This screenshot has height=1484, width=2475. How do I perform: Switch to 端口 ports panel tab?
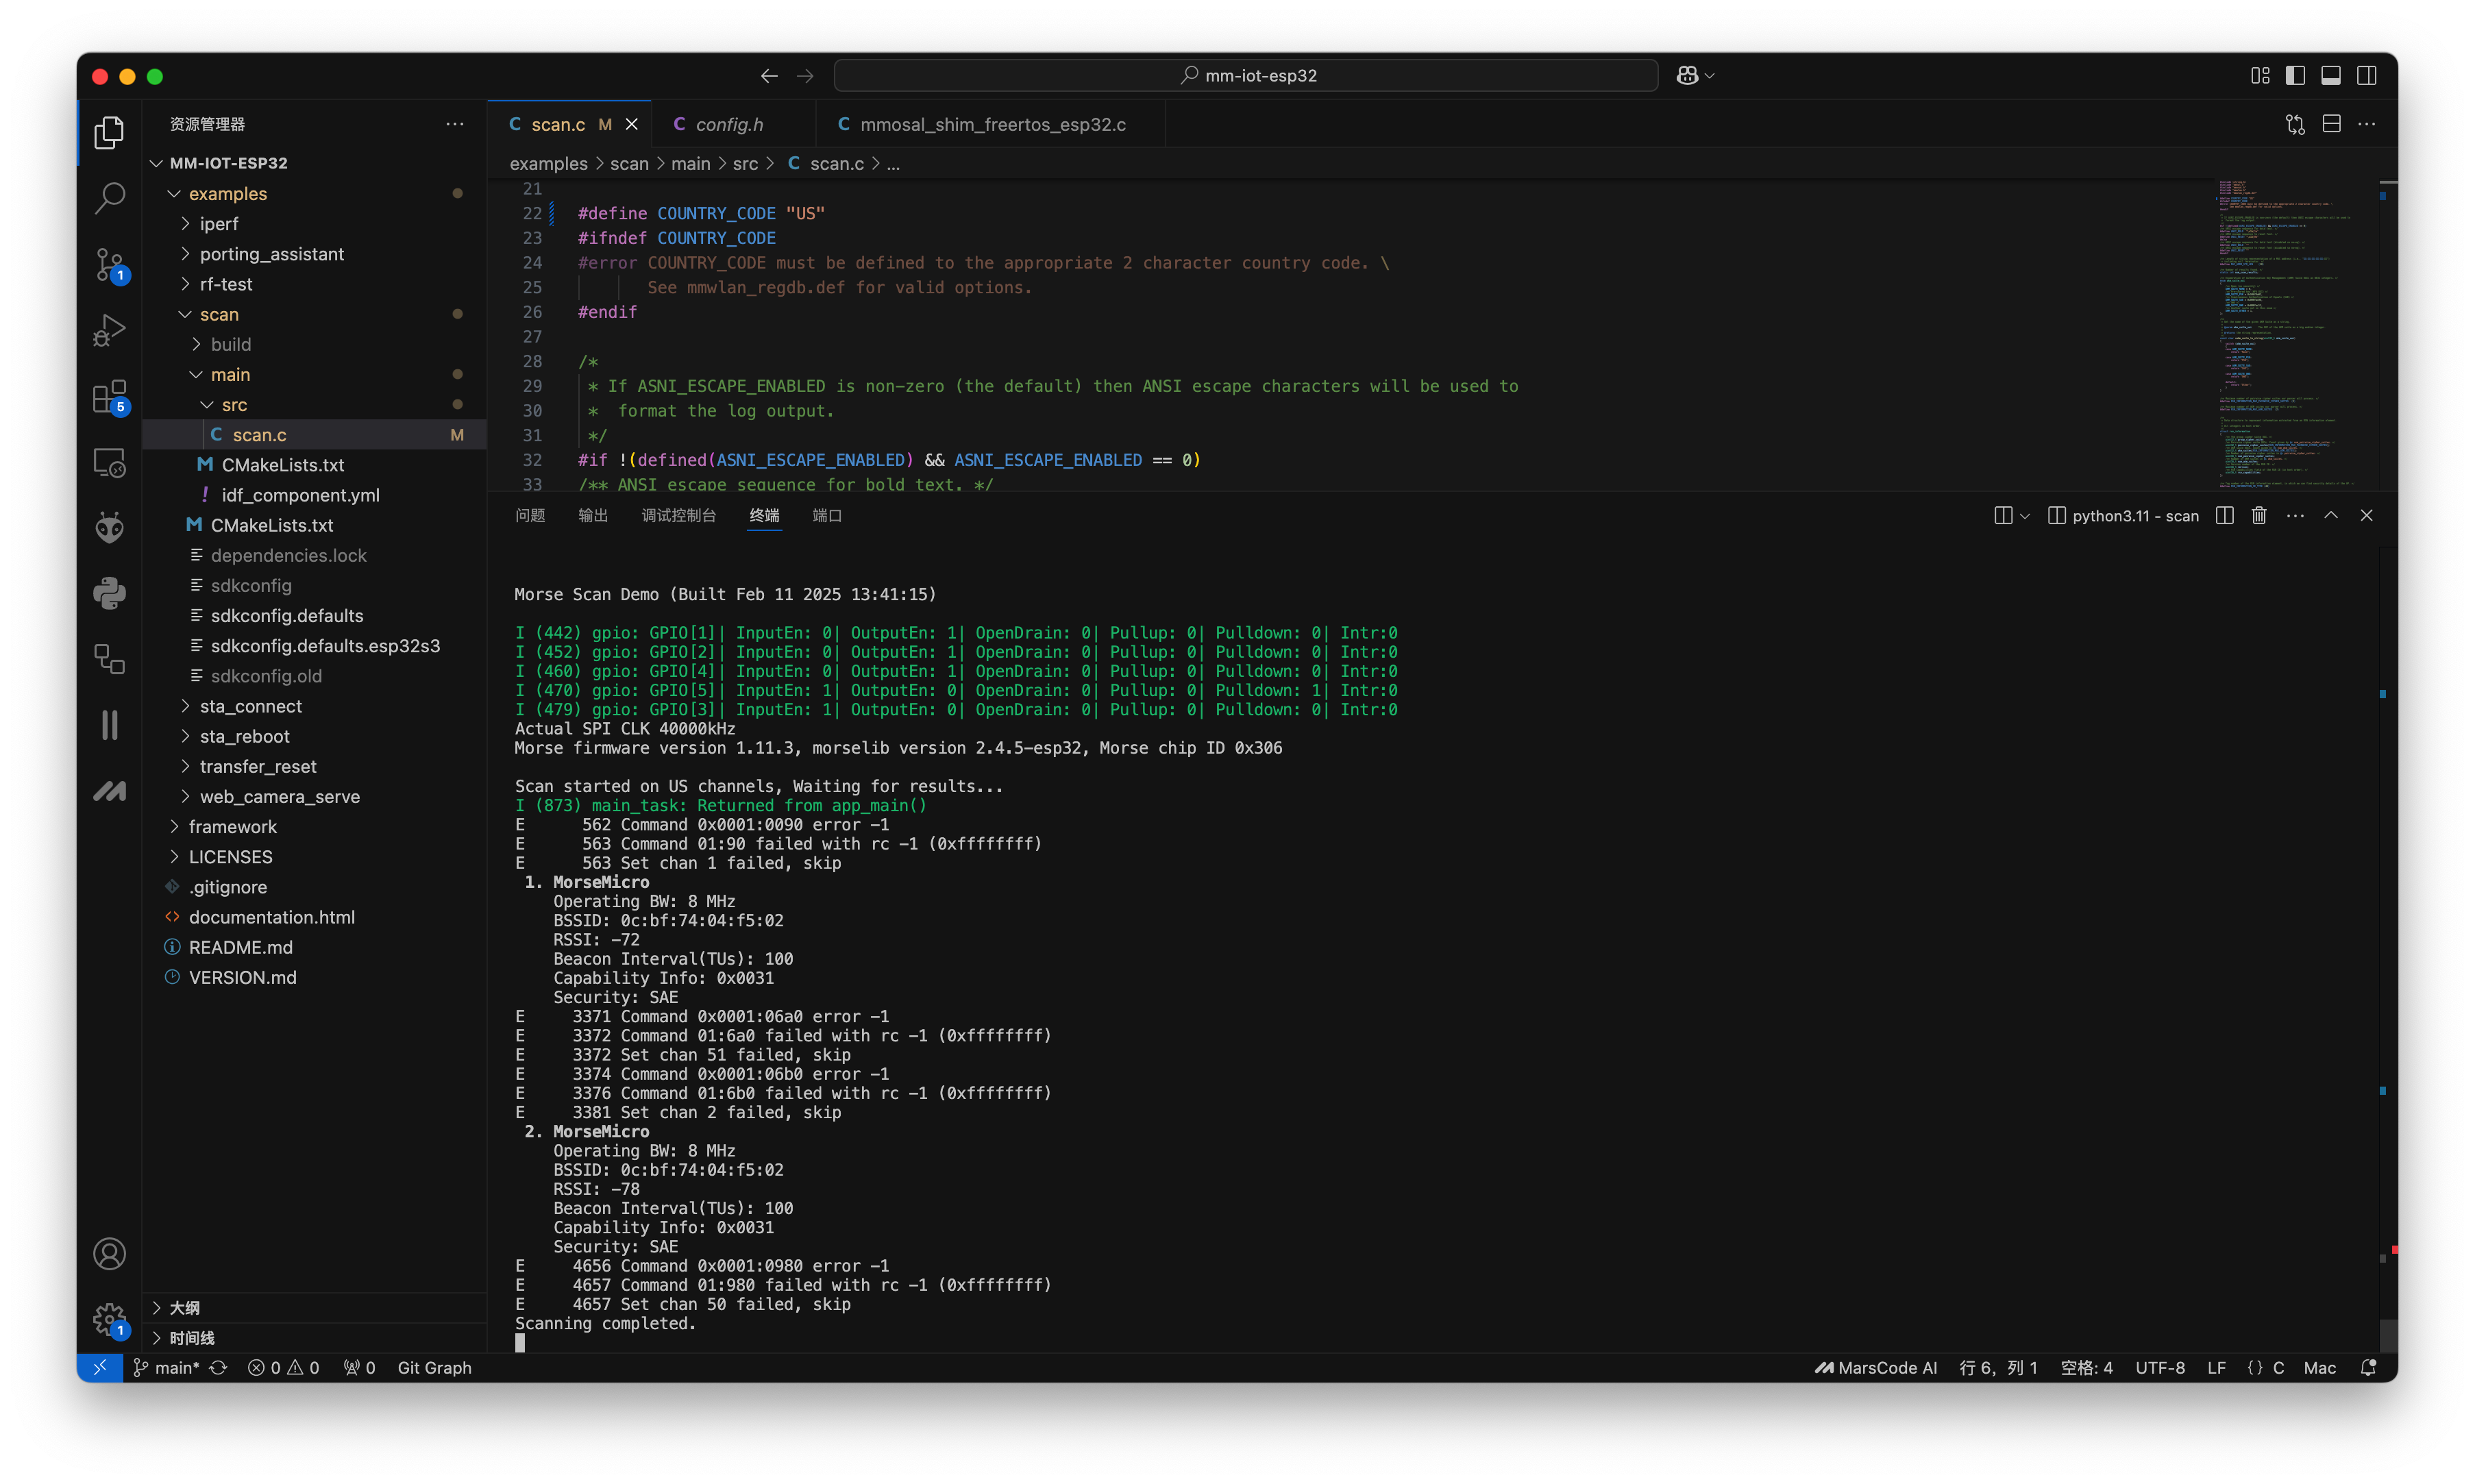[x=827, y=515]
